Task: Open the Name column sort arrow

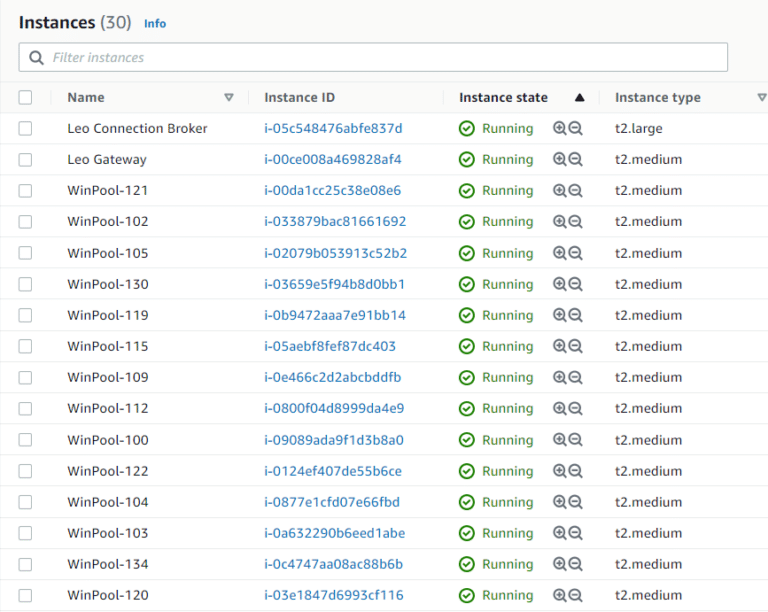Action: (229, 97)
